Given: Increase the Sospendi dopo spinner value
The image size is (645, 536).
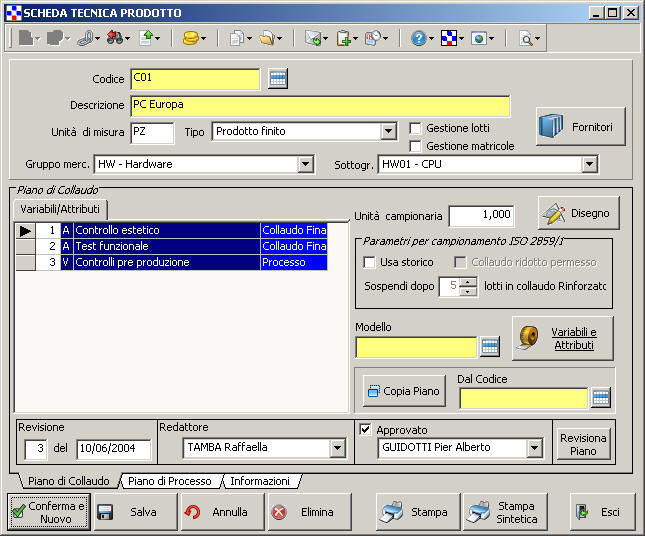Looking at the screenshot, I should pyautogui.click(x=468, y=282).
